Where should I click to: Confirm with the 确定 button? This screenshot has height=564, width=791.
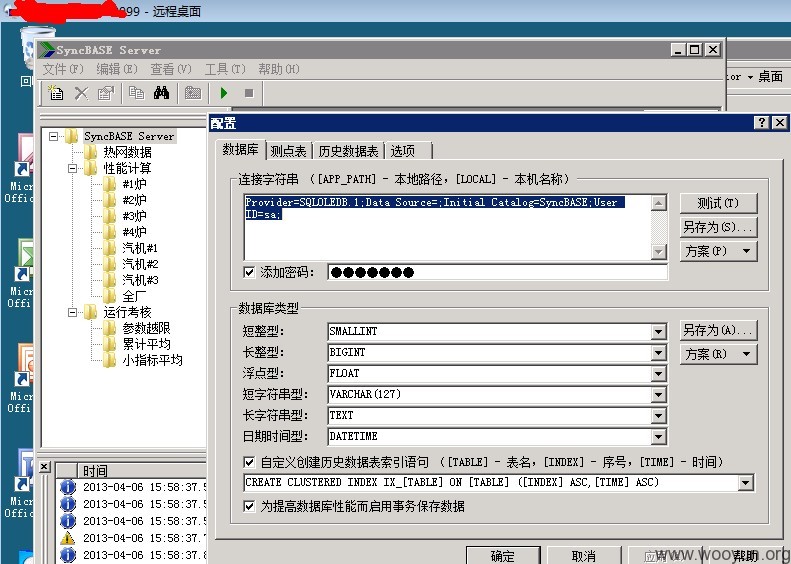pos(503,556)
